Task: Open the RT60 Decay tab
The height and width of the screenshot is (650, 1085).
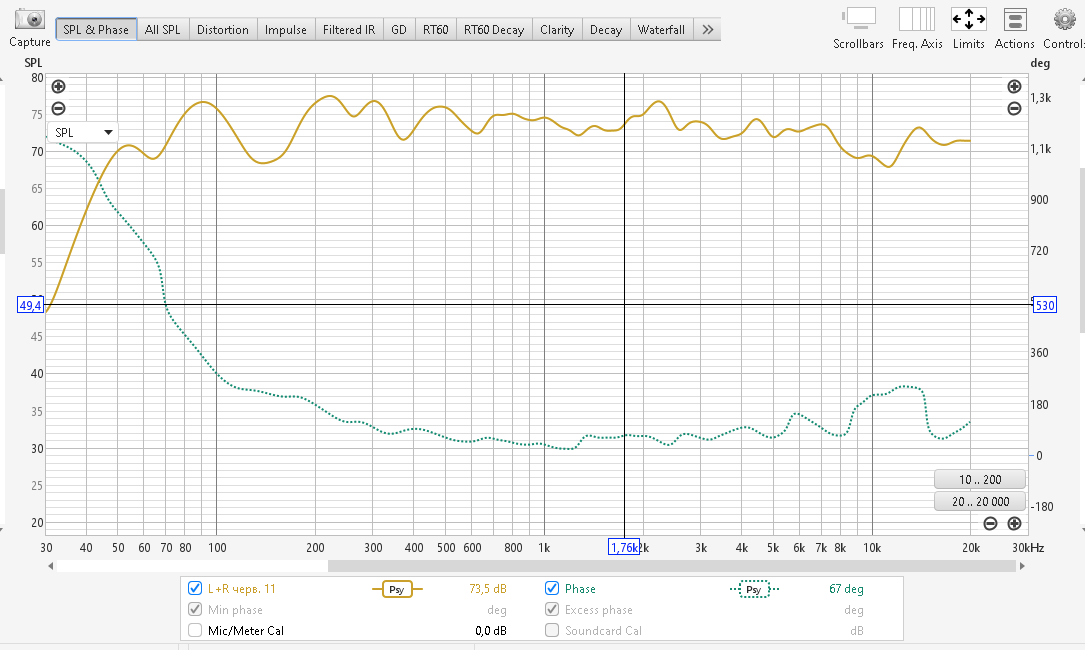Action: (x=494, y=30)
